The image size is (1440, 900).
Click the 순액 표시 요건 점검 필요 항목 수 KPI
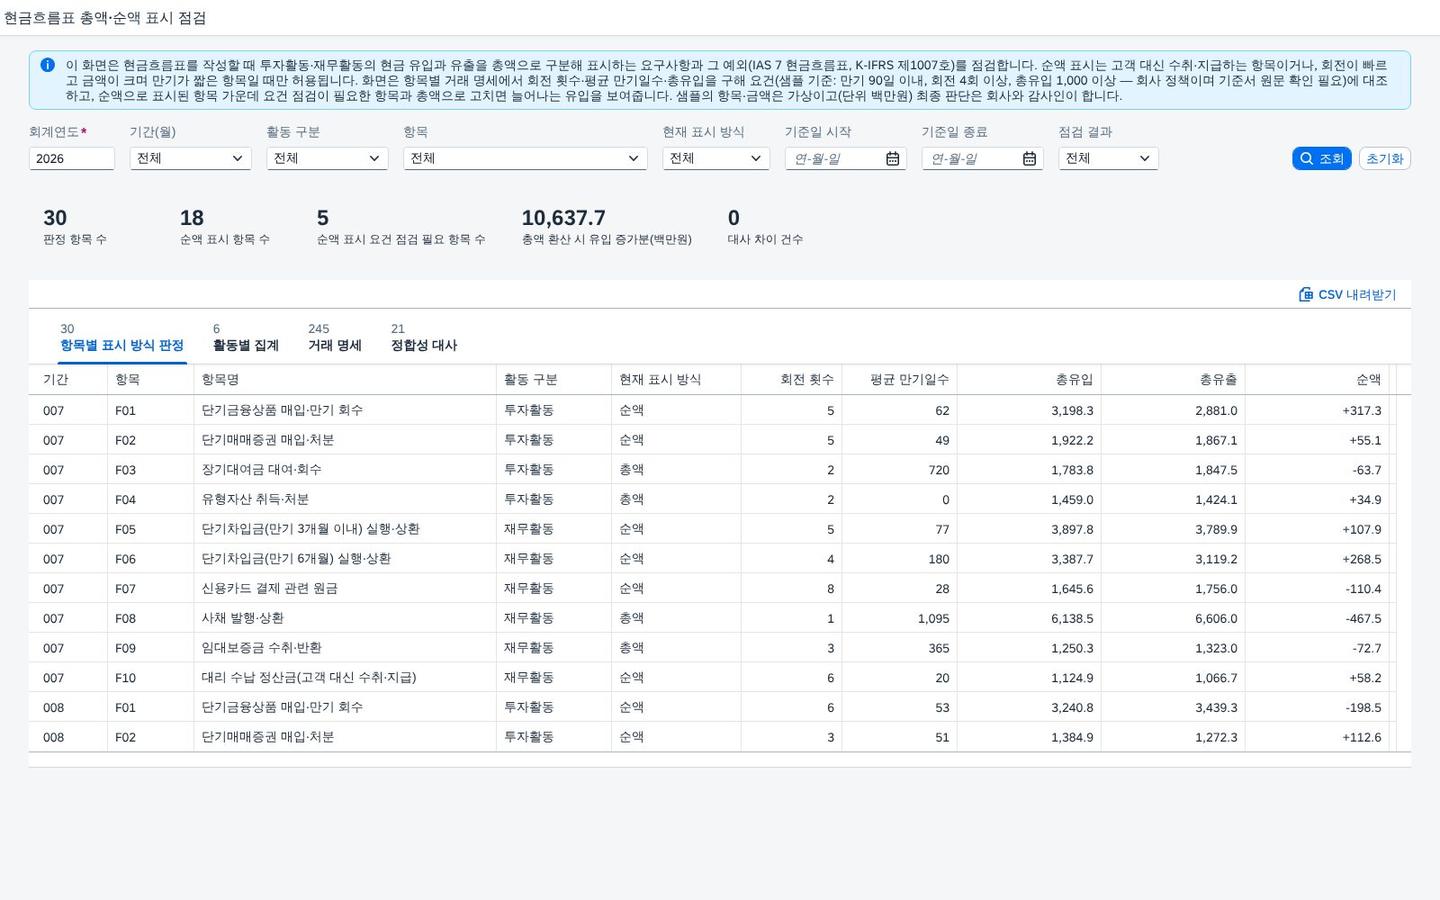coord(401,227)
